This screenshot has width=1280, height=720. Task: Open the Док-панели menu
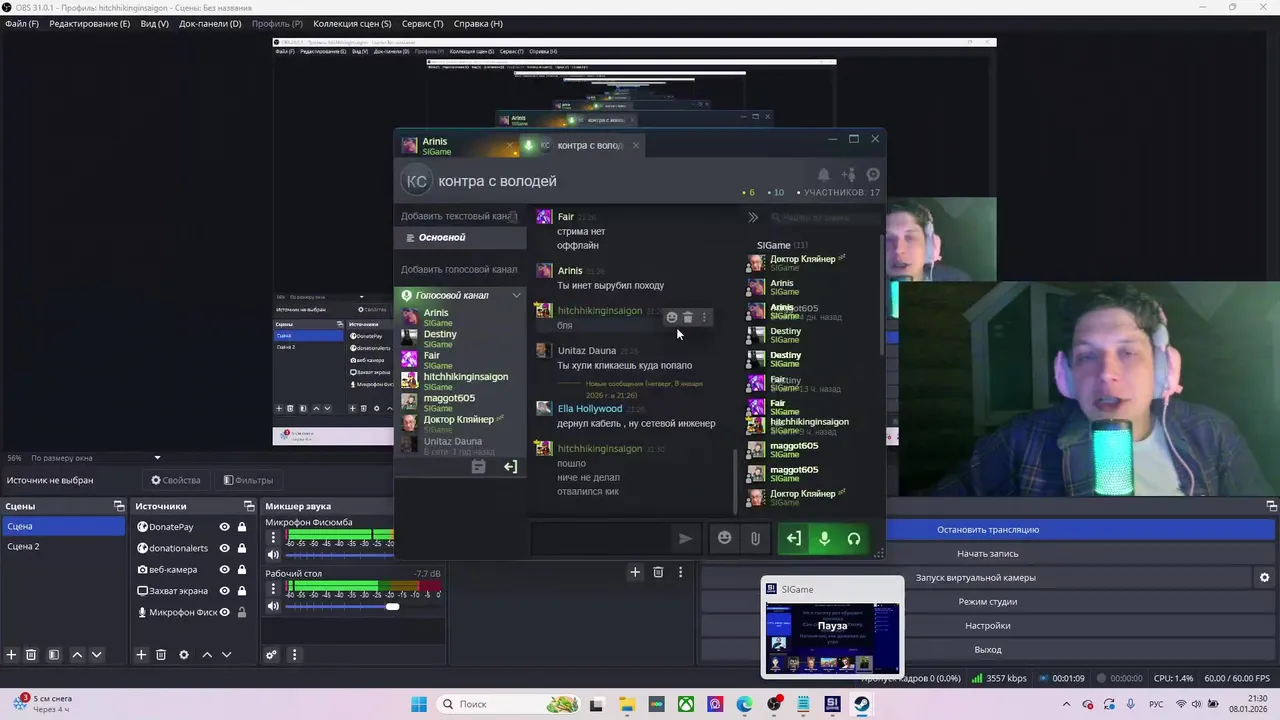click(210, 23)
